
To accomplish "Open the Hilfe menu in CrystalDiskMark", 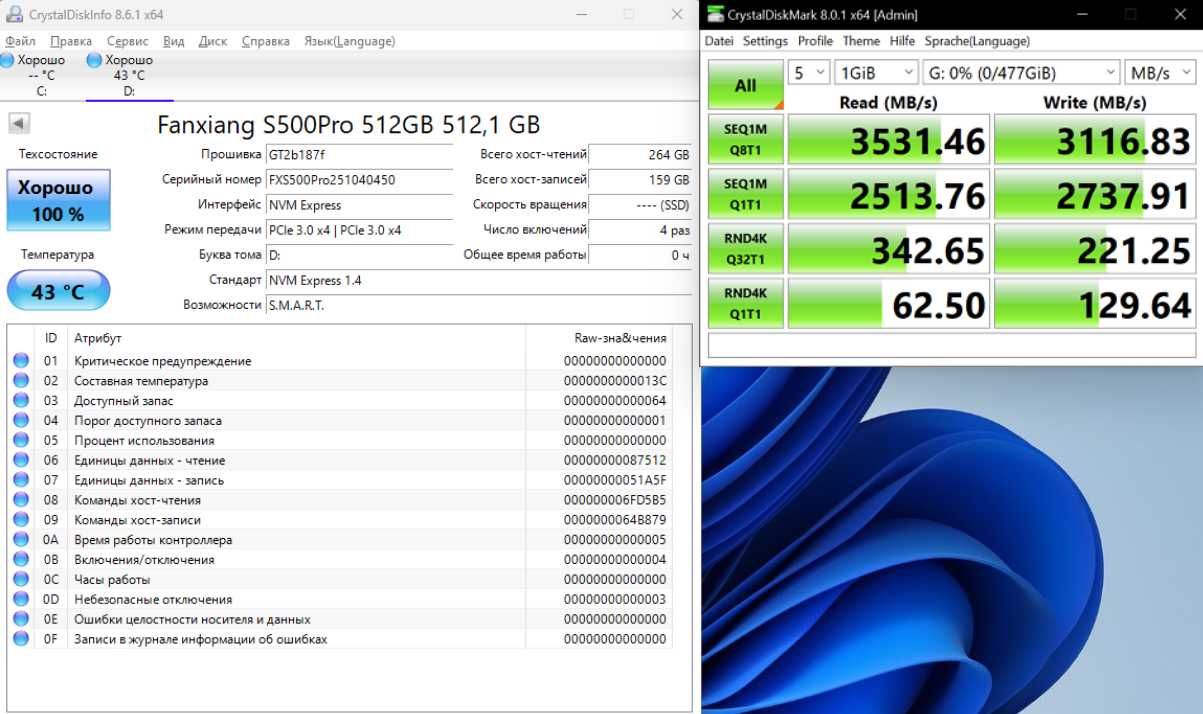I will pos(902,41).
